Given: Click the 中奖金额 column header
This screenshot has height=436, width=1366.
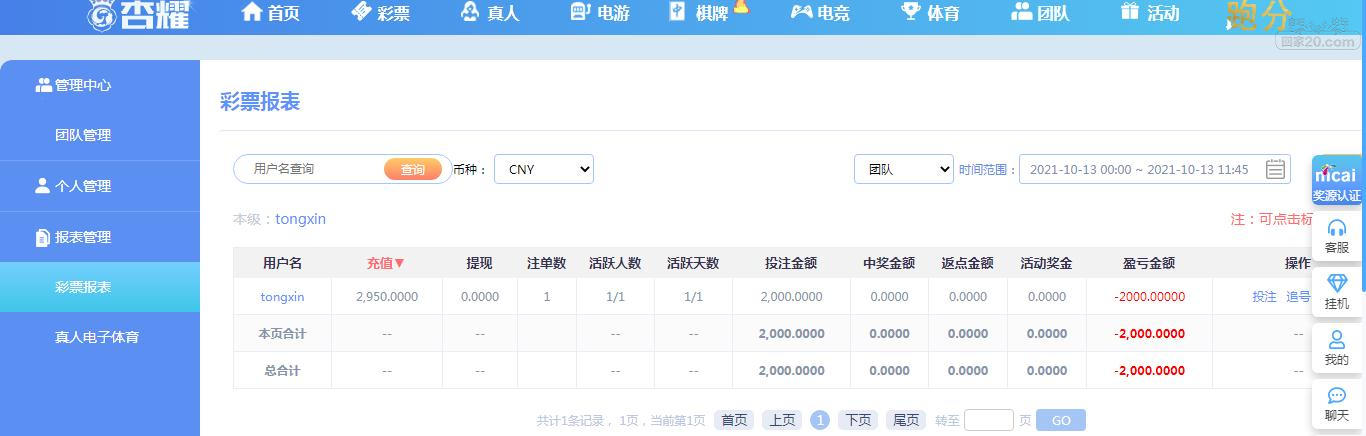Looking at the screenshot, I should tap(889, 263).
